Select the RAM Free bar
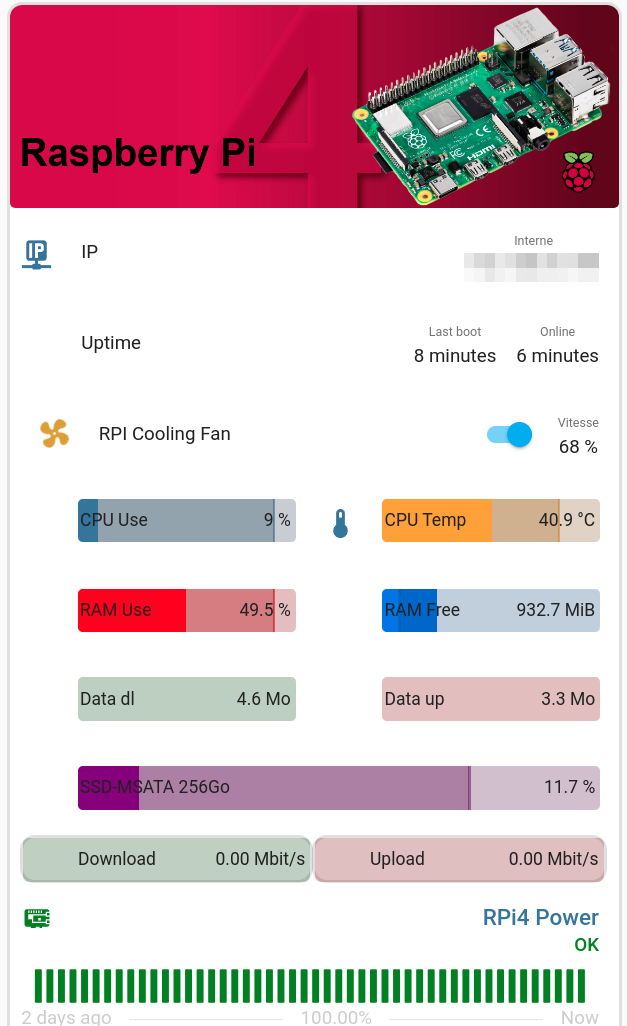 point(491,610)
